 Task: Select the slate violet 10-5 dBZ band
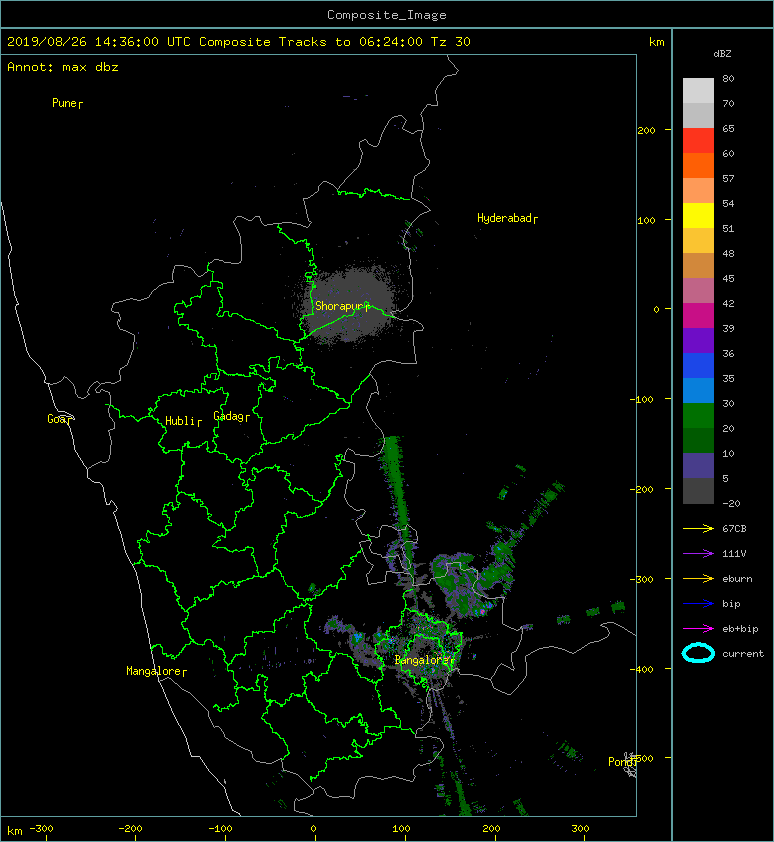pos(698,466)
